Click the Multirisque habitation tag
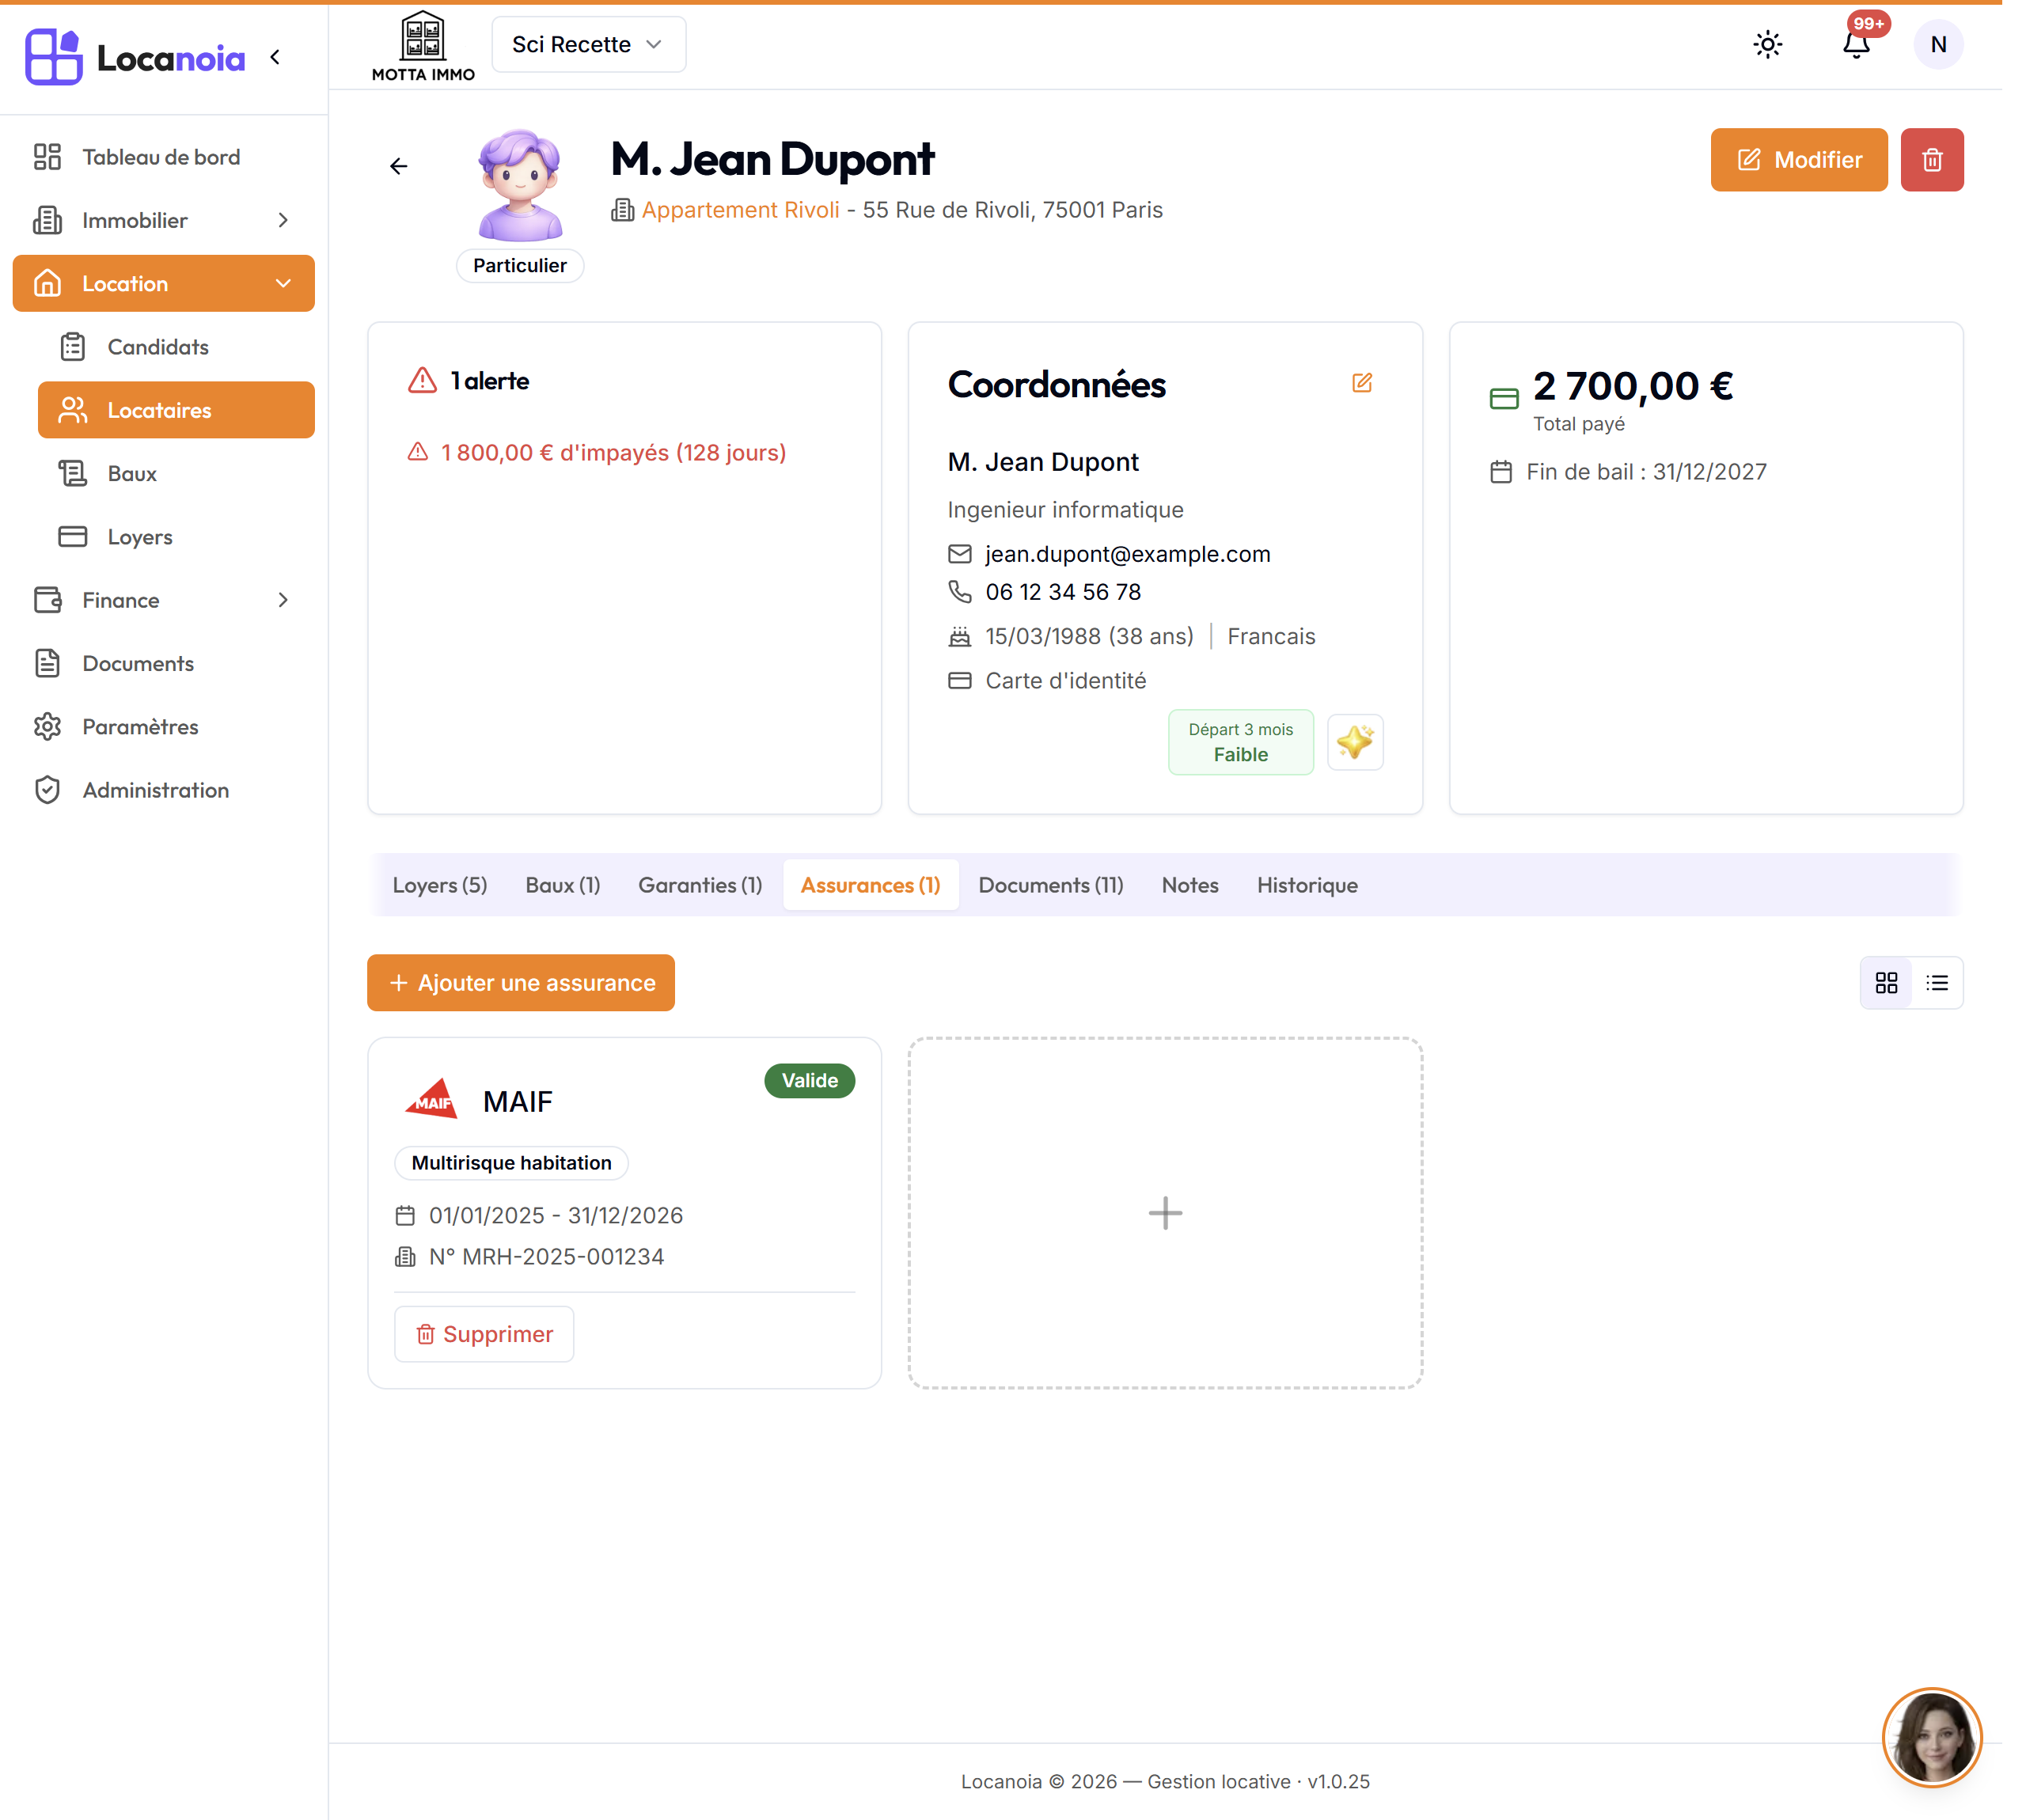Viewport: 2026px width, 1820px height. coord(511,1163)
